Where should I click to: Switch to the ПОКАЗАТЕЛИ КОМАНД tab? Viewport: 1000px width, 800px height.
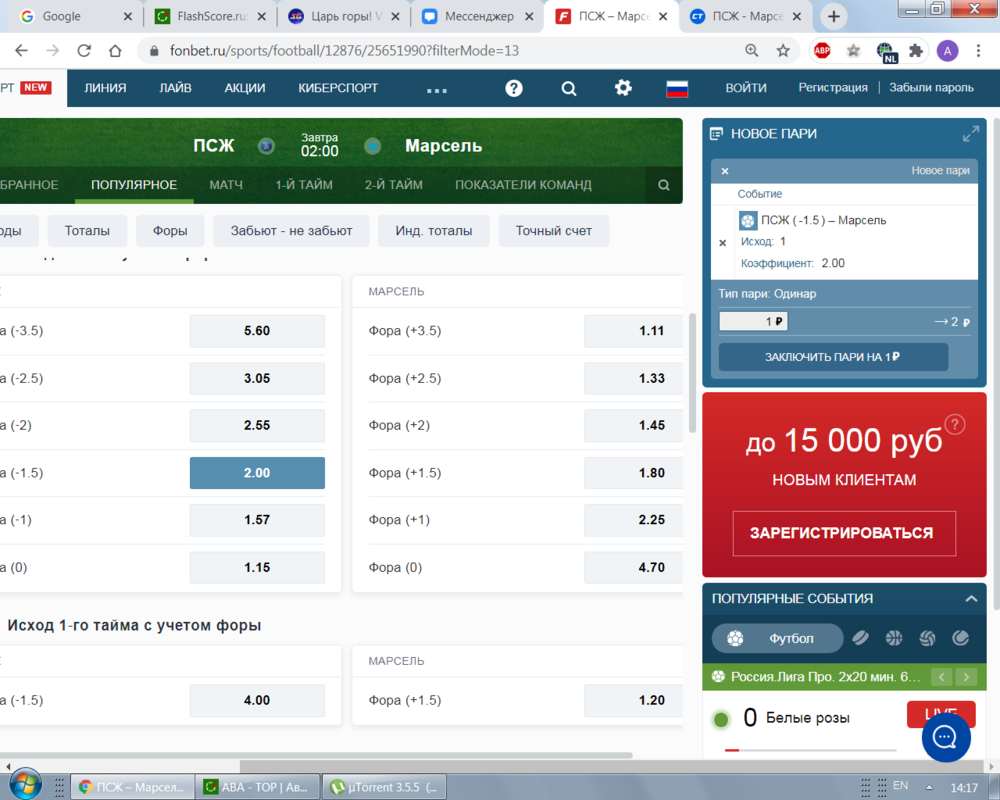click(523, 185)
